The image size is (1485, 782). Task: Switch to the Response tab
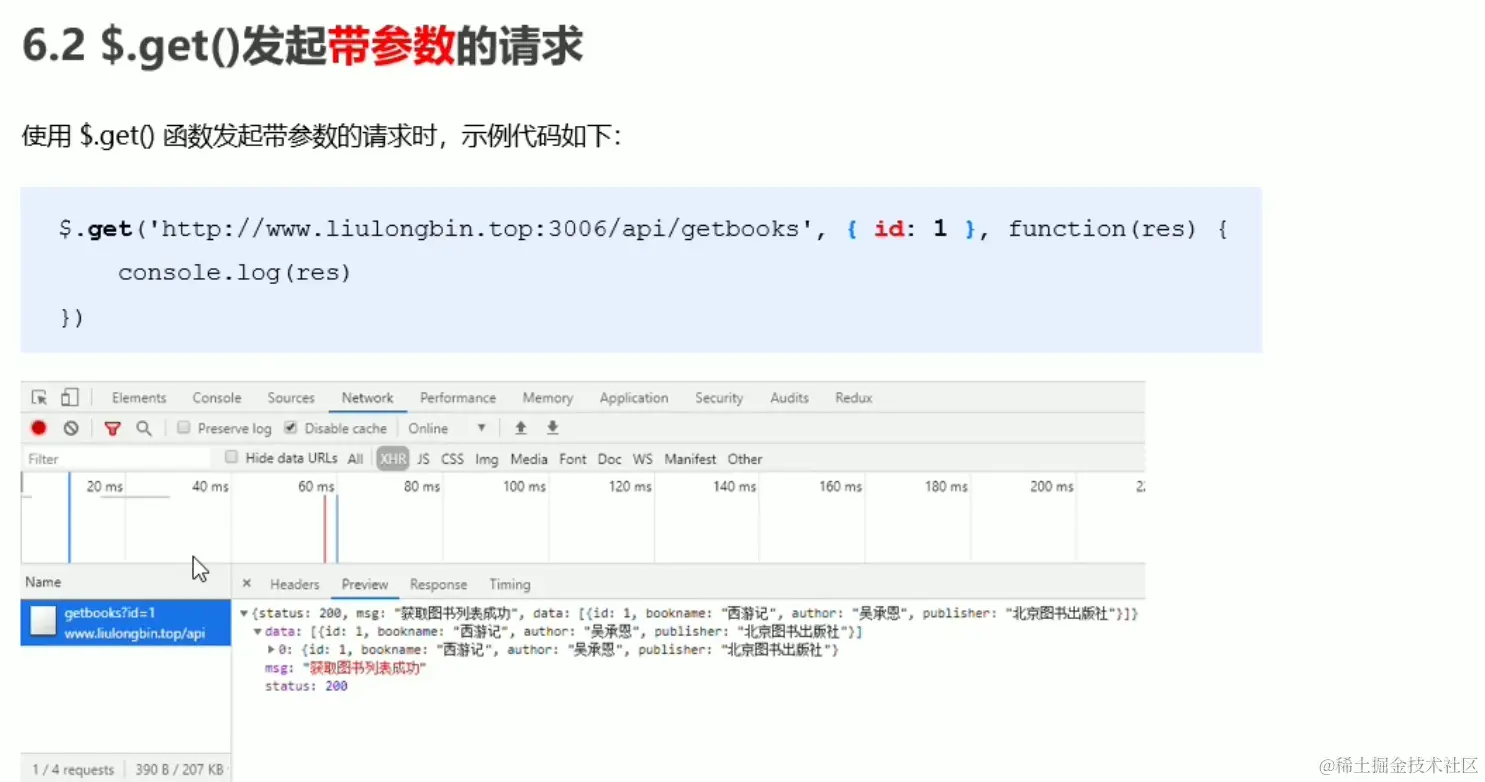point(438,584)
